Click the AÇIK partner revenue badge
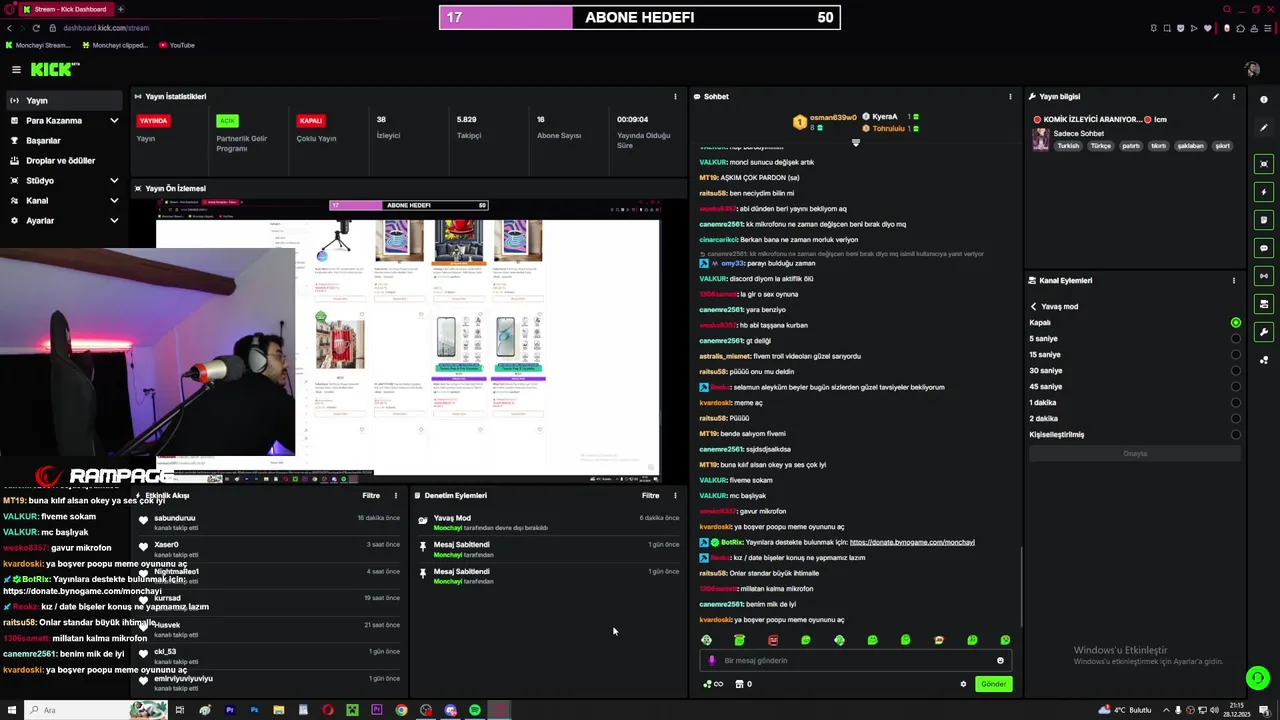The height and width of the screenshot is (720, 1280). click(x=227, y=121)
